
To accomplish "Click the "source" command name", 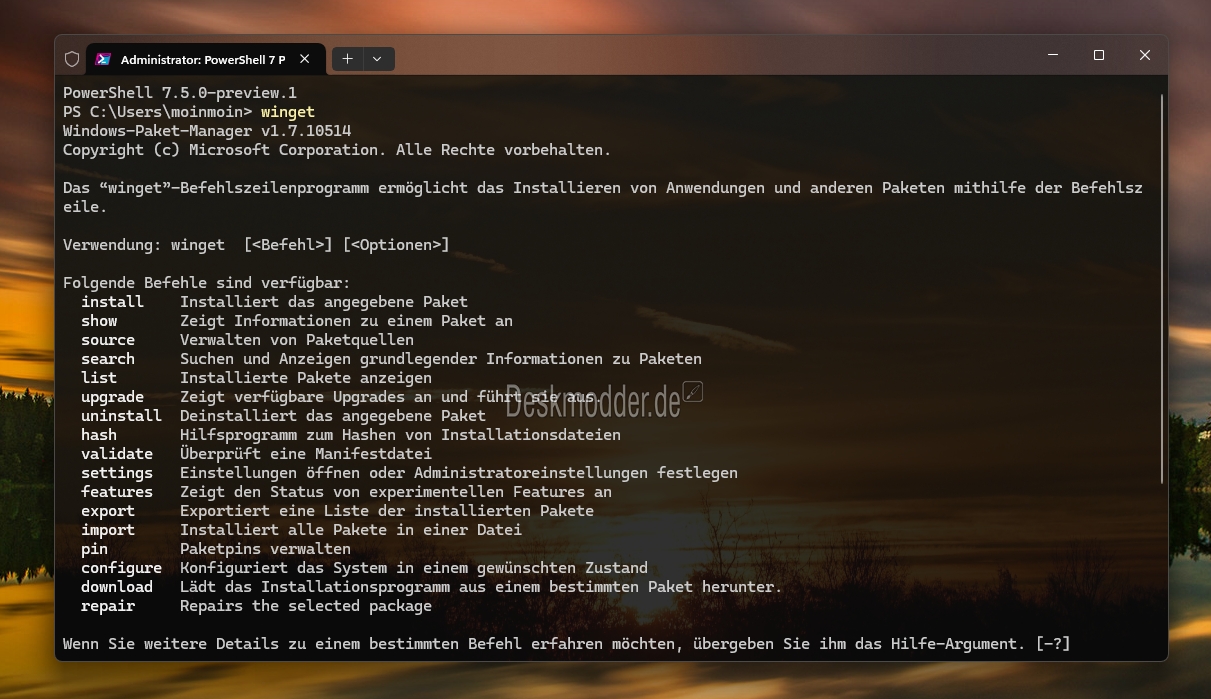I will coord(108,340).
